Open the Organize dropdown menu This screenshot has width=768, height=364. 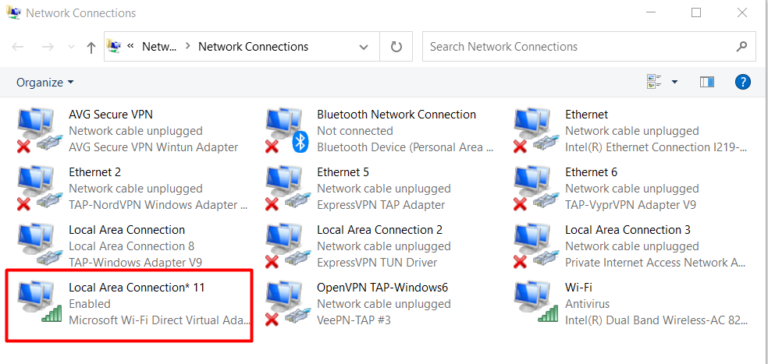coord(45,82)
